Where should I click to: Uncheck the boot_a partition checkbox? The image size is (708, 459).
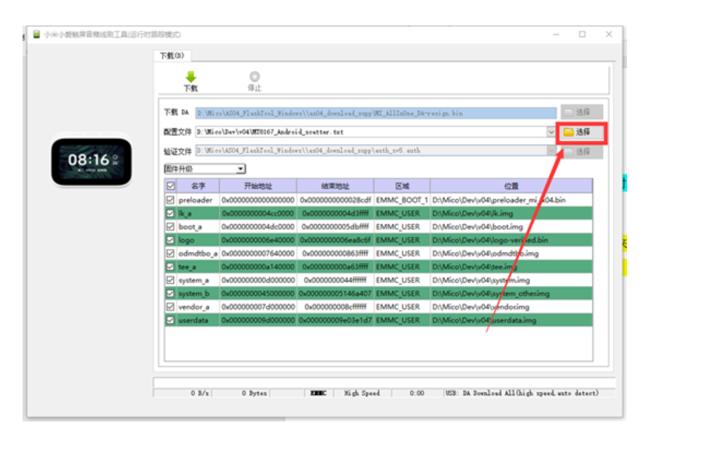click(170, 227)
